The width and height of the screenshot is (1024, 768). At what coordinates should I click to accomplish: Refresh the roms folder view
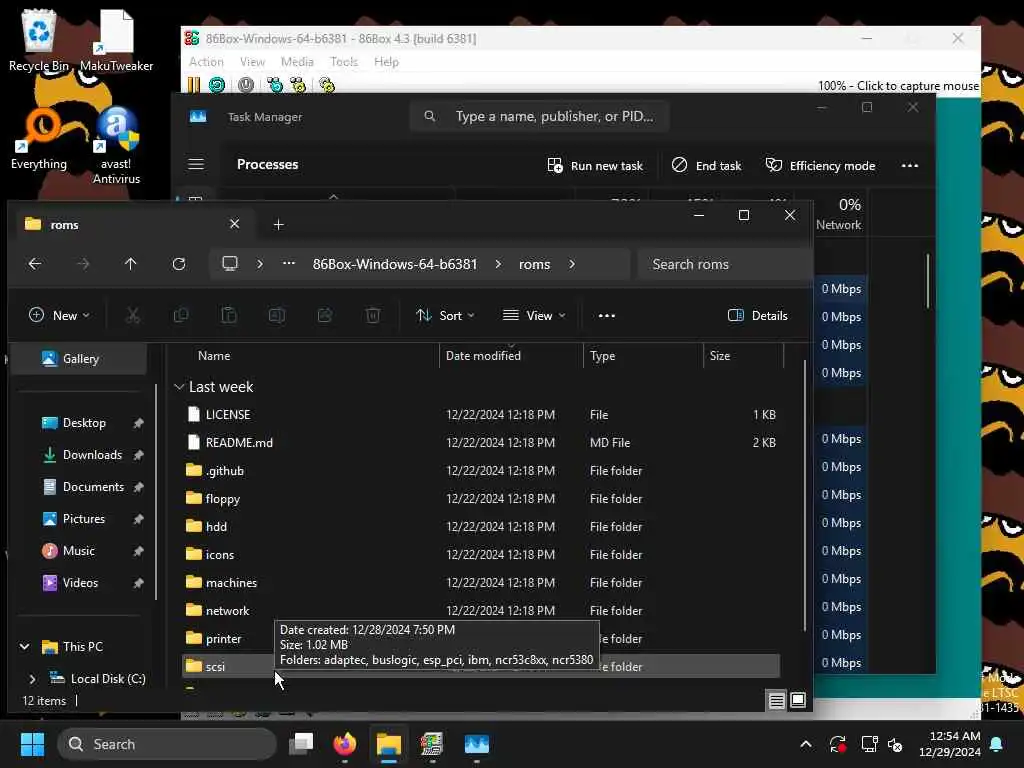click(x=178, y=264)
